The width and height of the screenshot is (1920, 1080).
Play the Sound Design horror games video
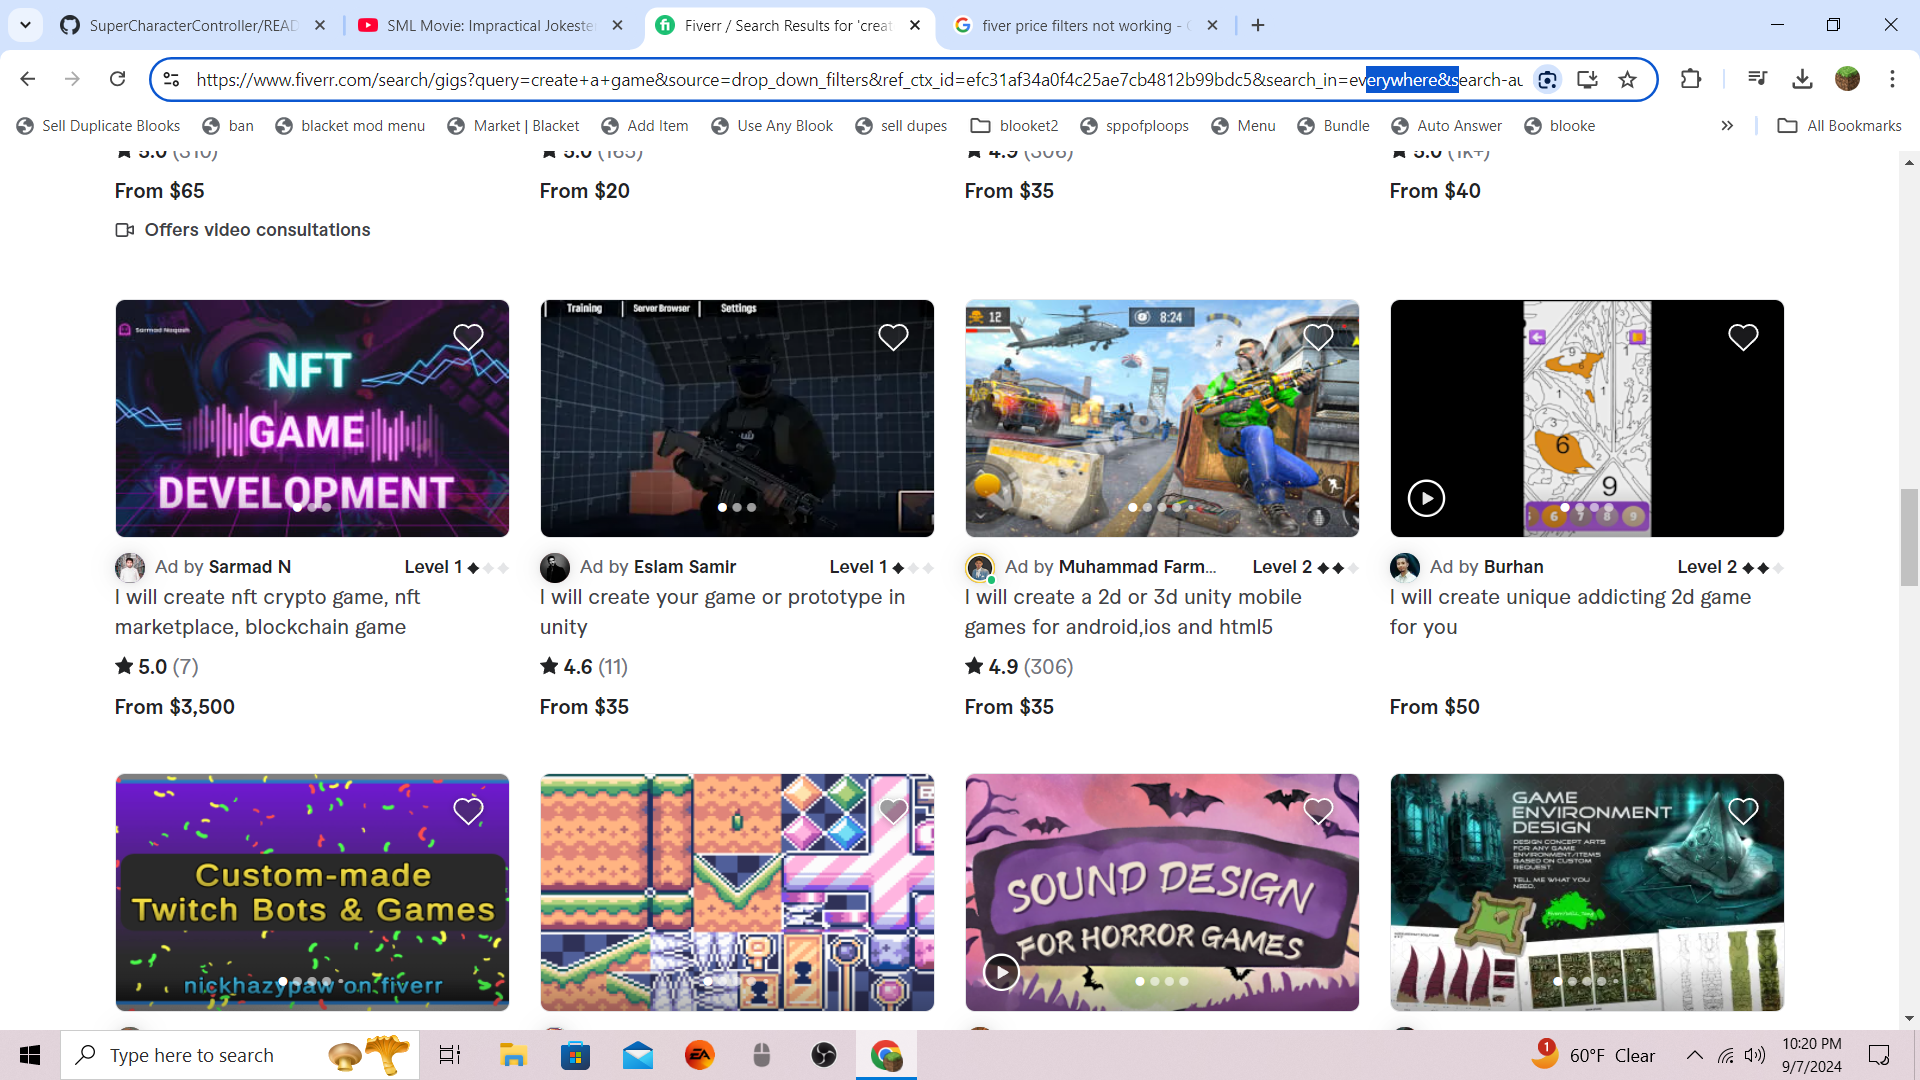[x=1001, y=972]
